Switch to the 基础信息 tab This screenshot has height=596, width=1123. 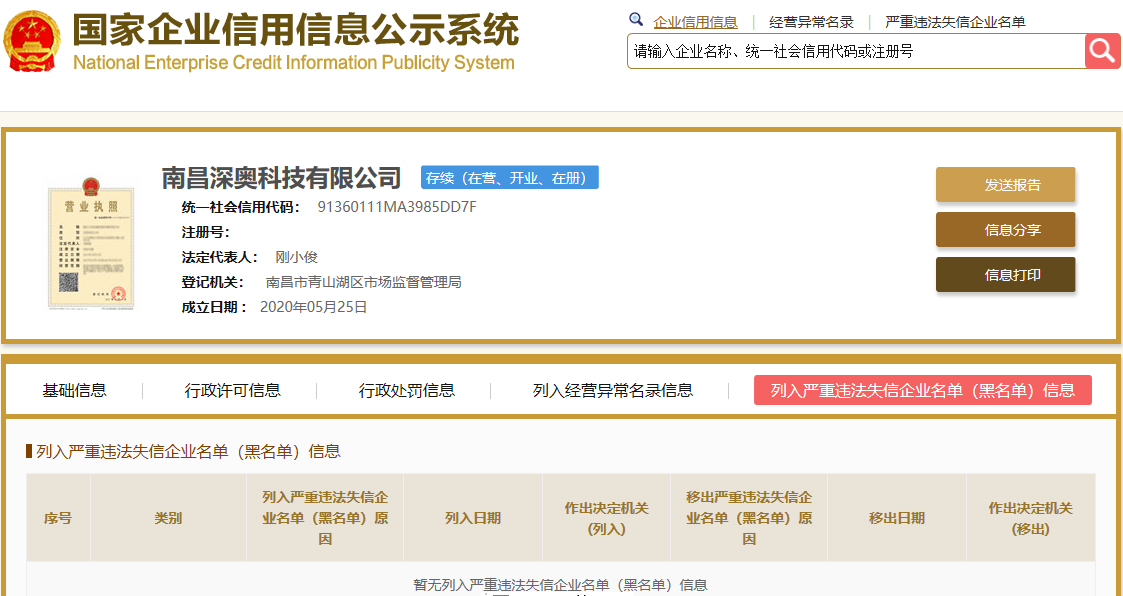point(74,390)
